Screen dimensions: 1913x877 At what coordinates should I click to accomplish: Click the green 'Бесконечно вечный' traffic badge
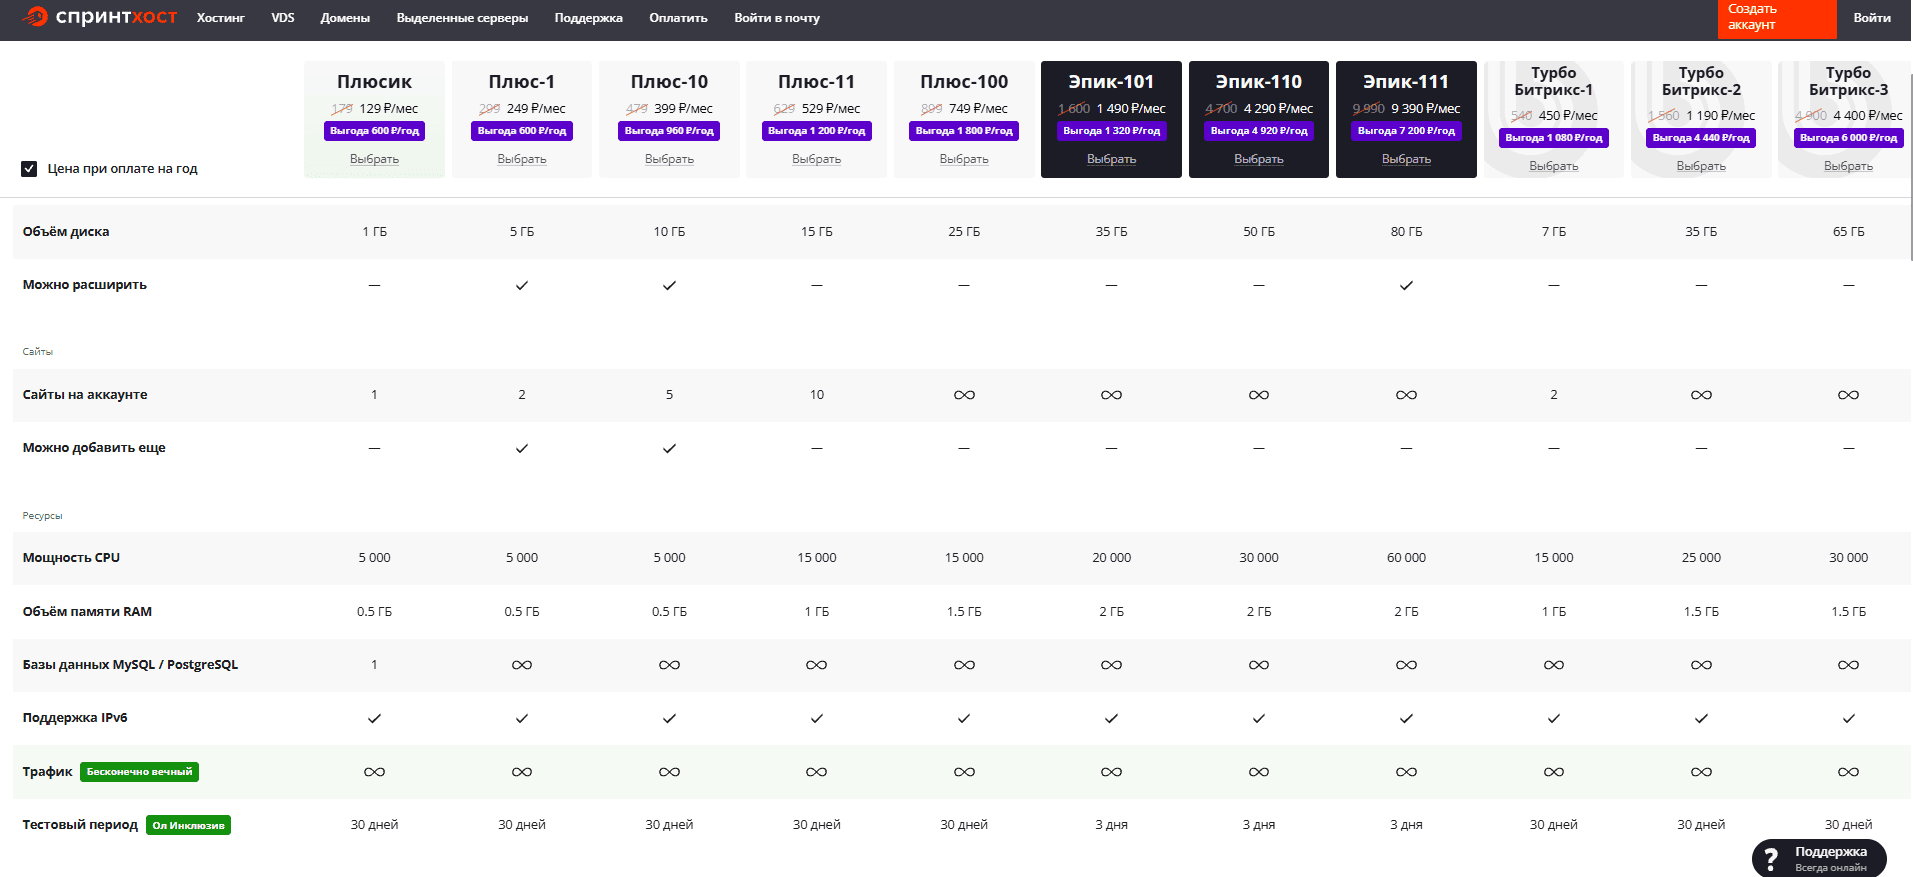[x=139, y=772]
